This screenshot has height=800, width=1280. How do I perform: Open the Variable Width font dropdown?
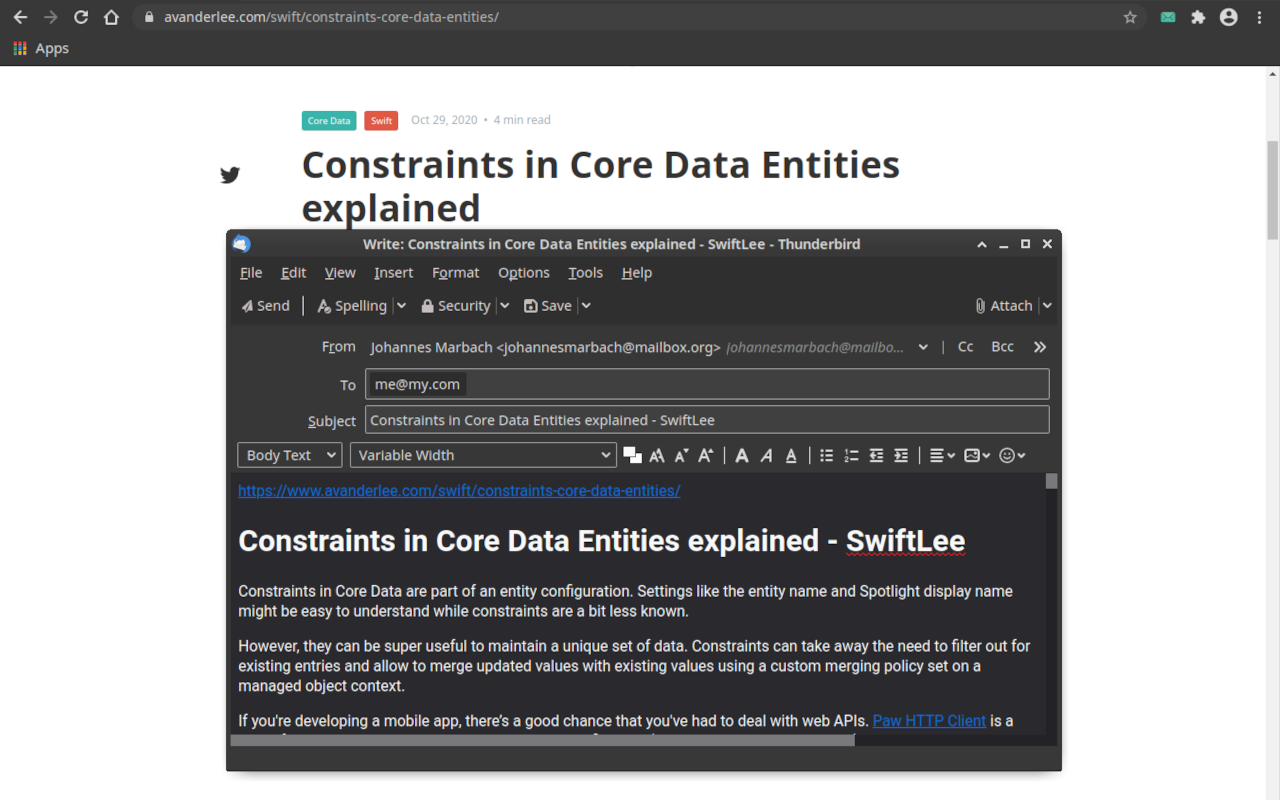click(483, 455)
